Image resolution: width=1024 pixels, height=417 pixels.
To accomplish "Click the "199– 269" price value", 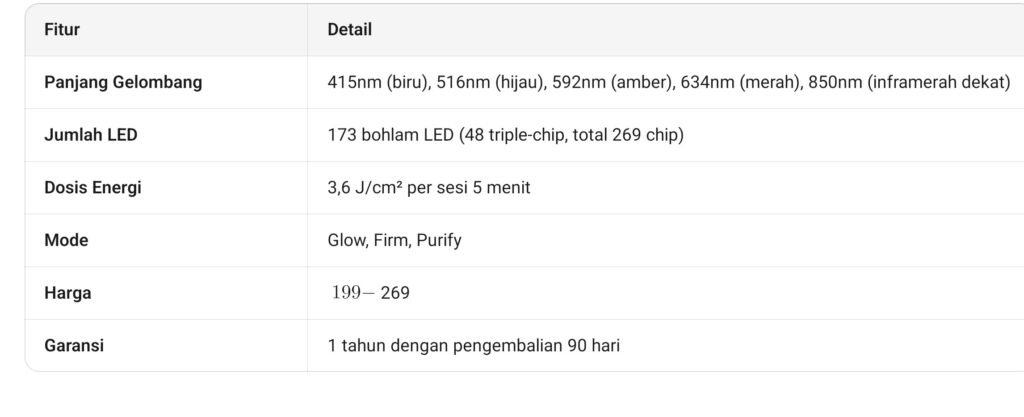I will [x=369, y=293].
